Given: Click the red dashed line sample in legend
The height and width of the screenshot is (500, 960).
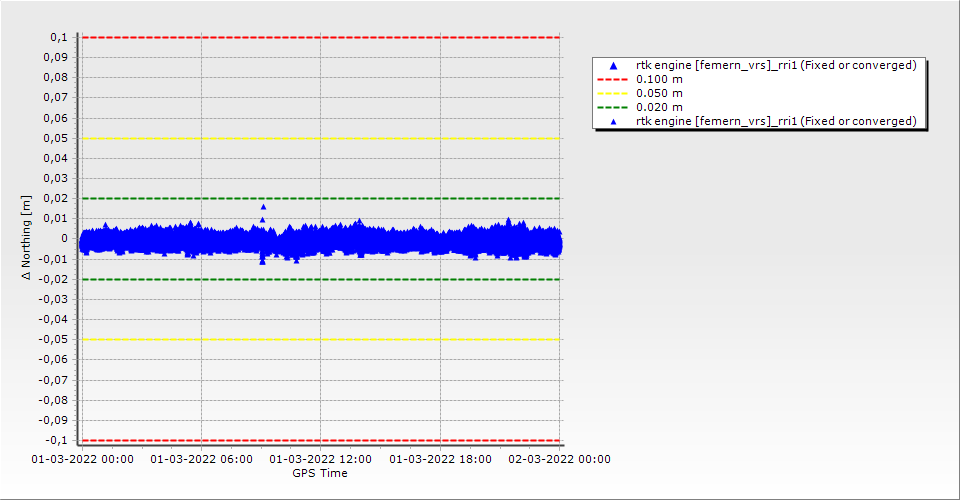Looking at the screenshot, I should [x=614, y=80].
